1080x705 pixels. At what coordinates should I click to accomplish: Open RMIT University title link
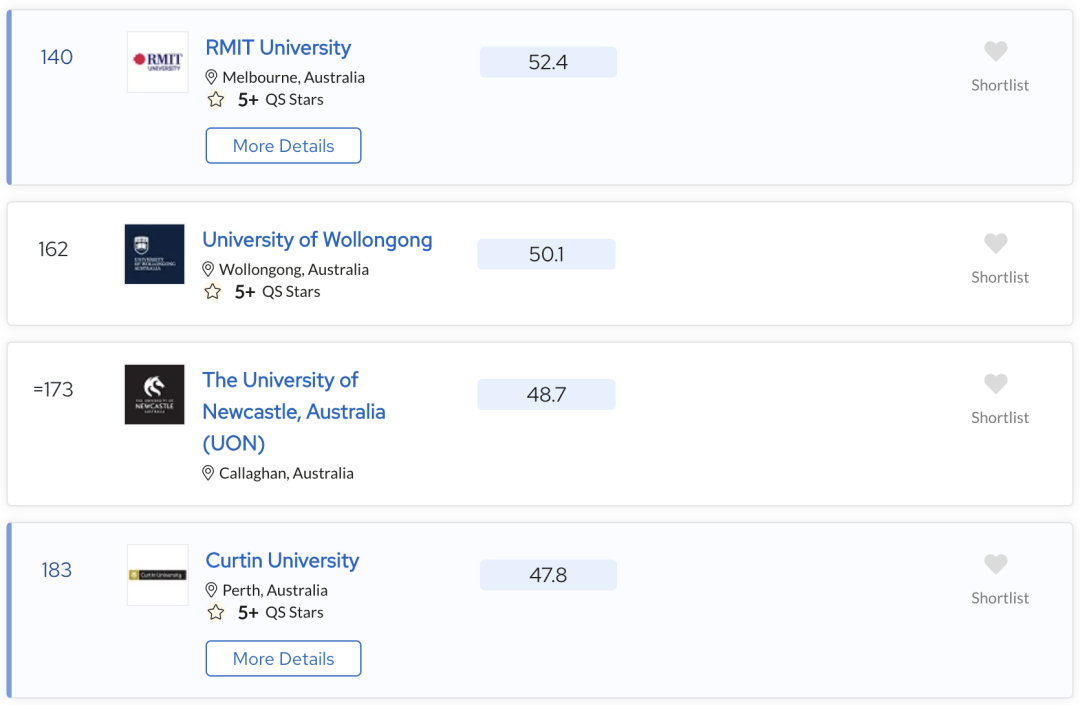(x=278, y=48)
